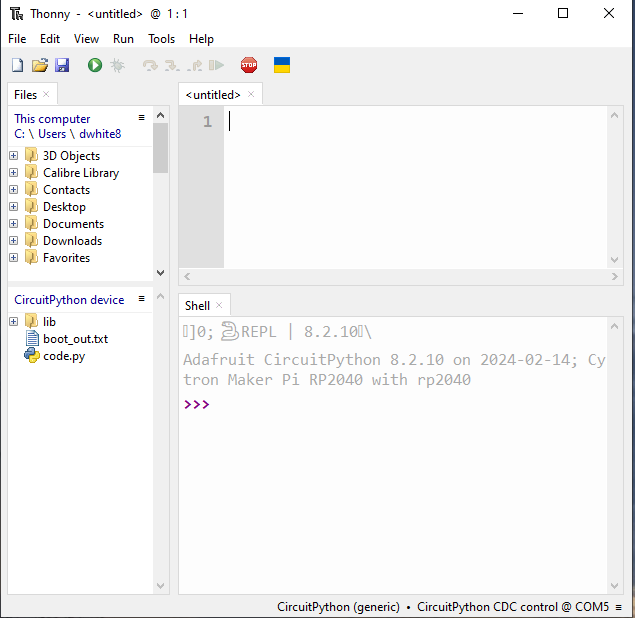Open the Run menu
Image resolution: width=635 pixels, height=618 pixels.
(123, 39)
